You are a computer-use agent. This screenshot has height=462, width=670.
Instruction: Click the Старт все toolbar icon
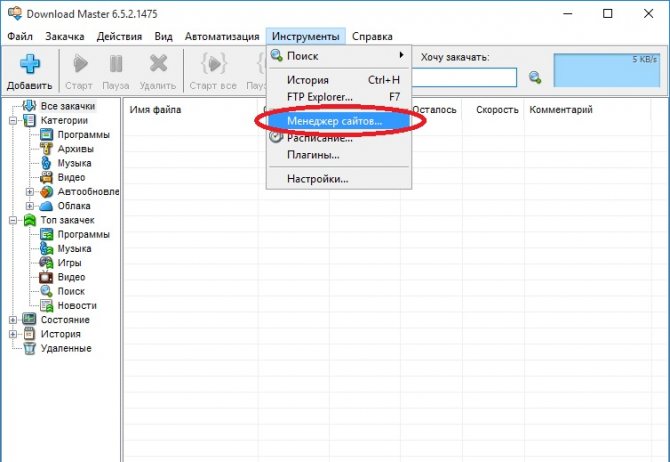click(x=213, y=64)
